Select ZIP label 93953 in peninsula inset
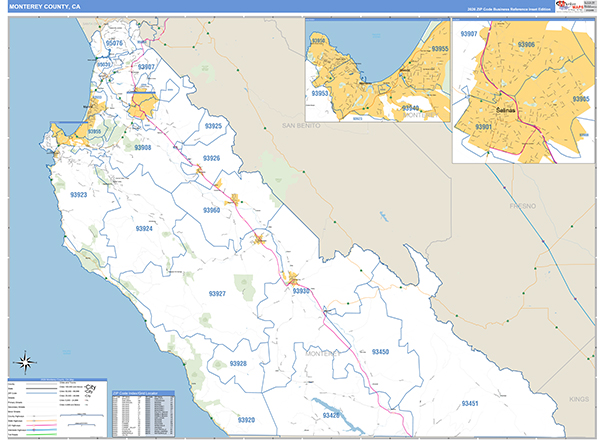Image resolution: width=600 pixels, height=440 pixels. (x=320, y=93)
